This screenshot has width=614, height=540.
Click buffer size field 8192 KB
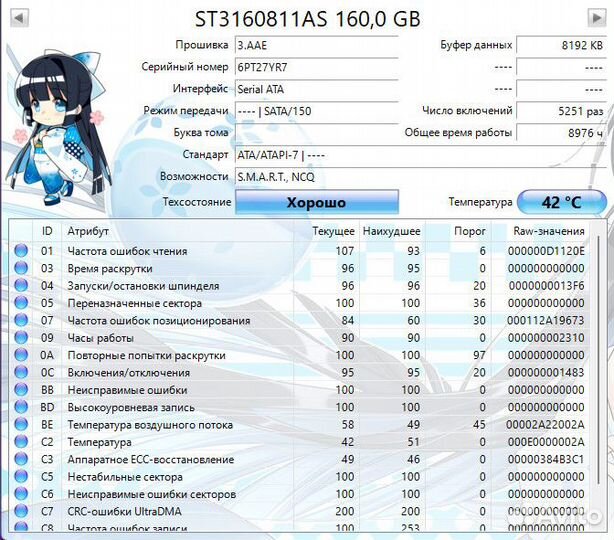[562, 45]
